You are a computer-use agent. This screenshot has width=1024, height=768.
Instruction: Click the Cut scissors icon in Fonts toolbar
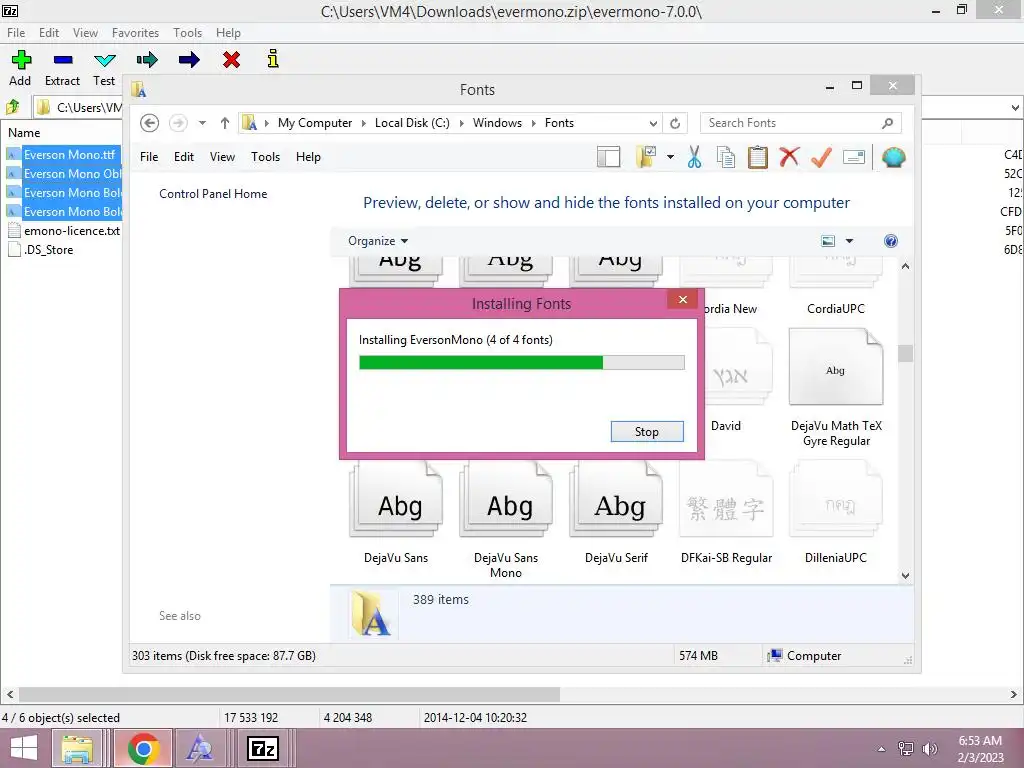tap(694, 157)
